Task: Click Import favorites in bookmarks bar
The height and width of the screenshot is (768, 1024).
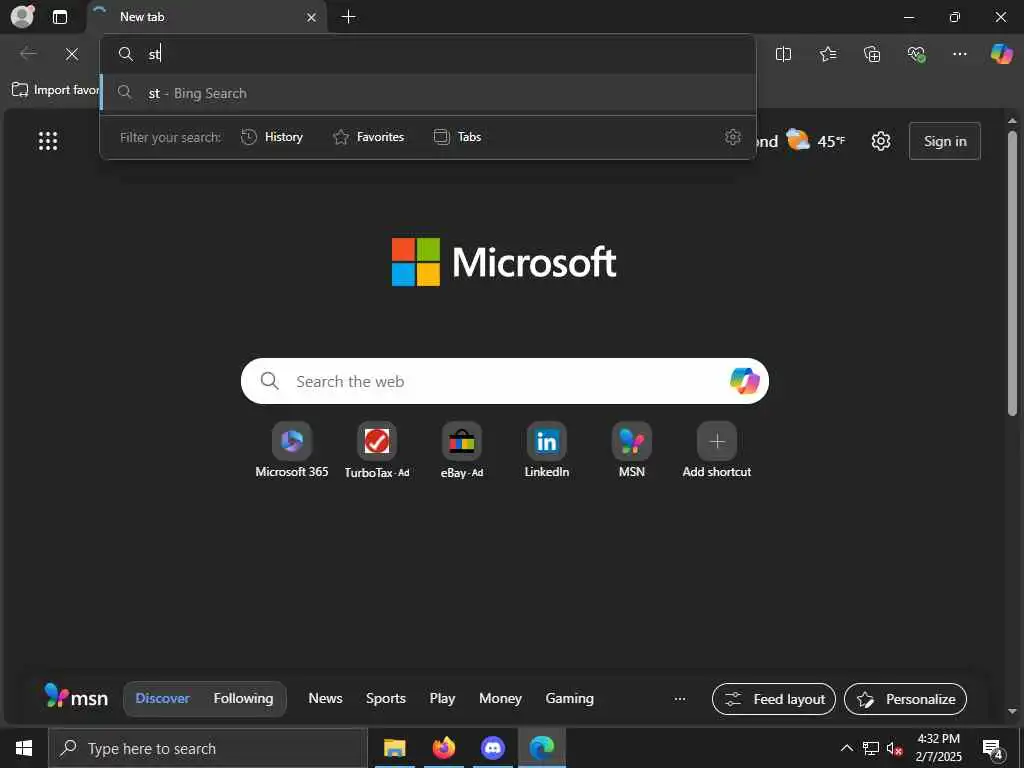Action: [x=56, y=90]
